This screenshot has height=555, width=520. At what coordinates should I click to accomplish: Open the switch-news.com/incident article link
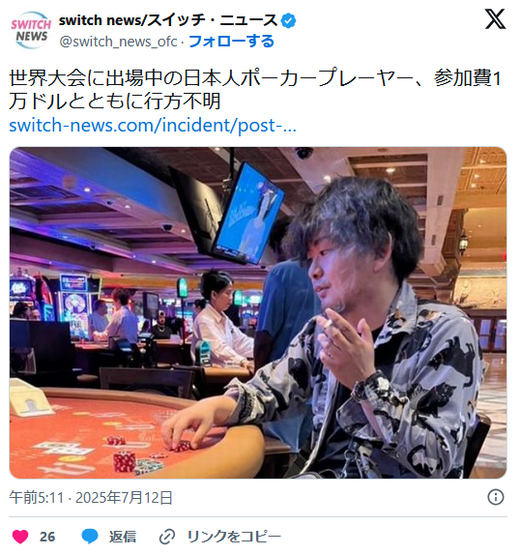153,125
